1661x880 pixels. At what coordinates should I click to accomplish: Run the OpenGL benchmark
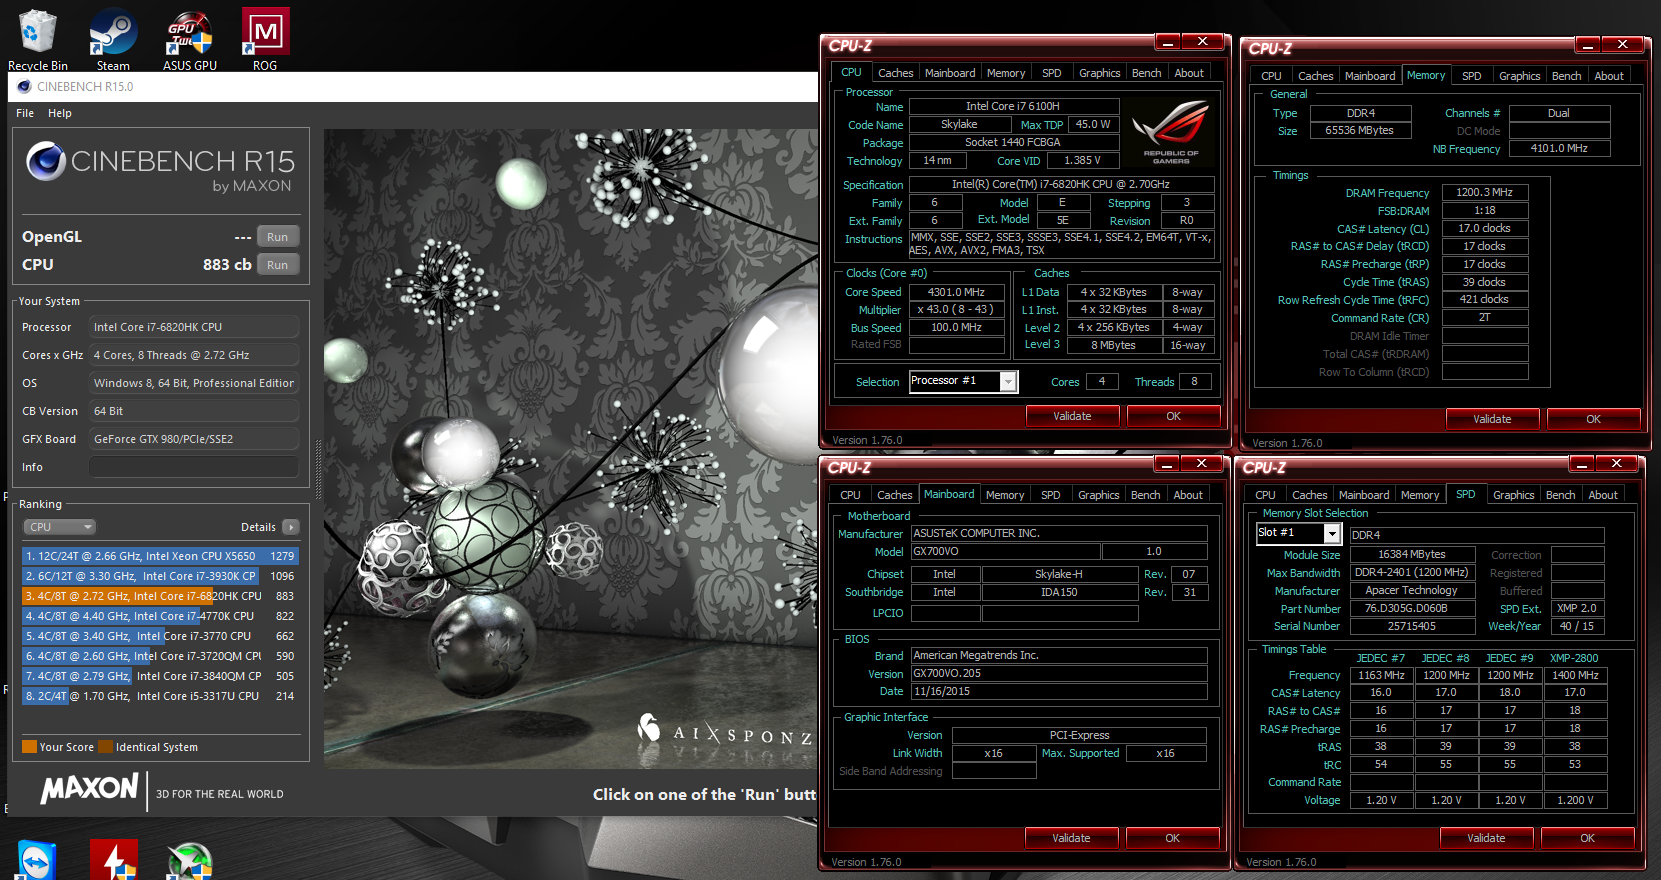(278, 237)
